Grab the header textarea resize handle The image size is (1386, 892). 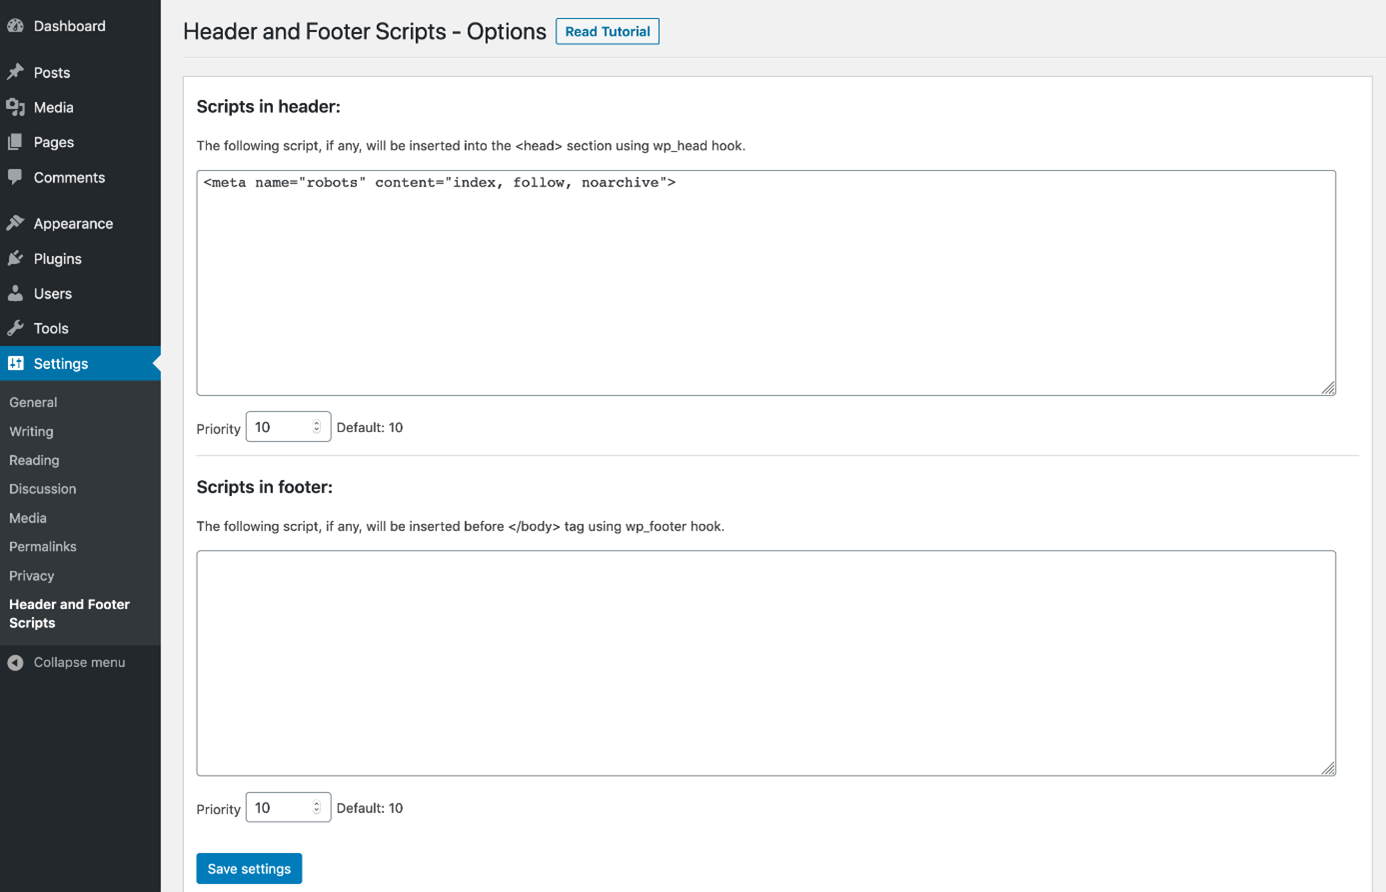click(1328, 388)
